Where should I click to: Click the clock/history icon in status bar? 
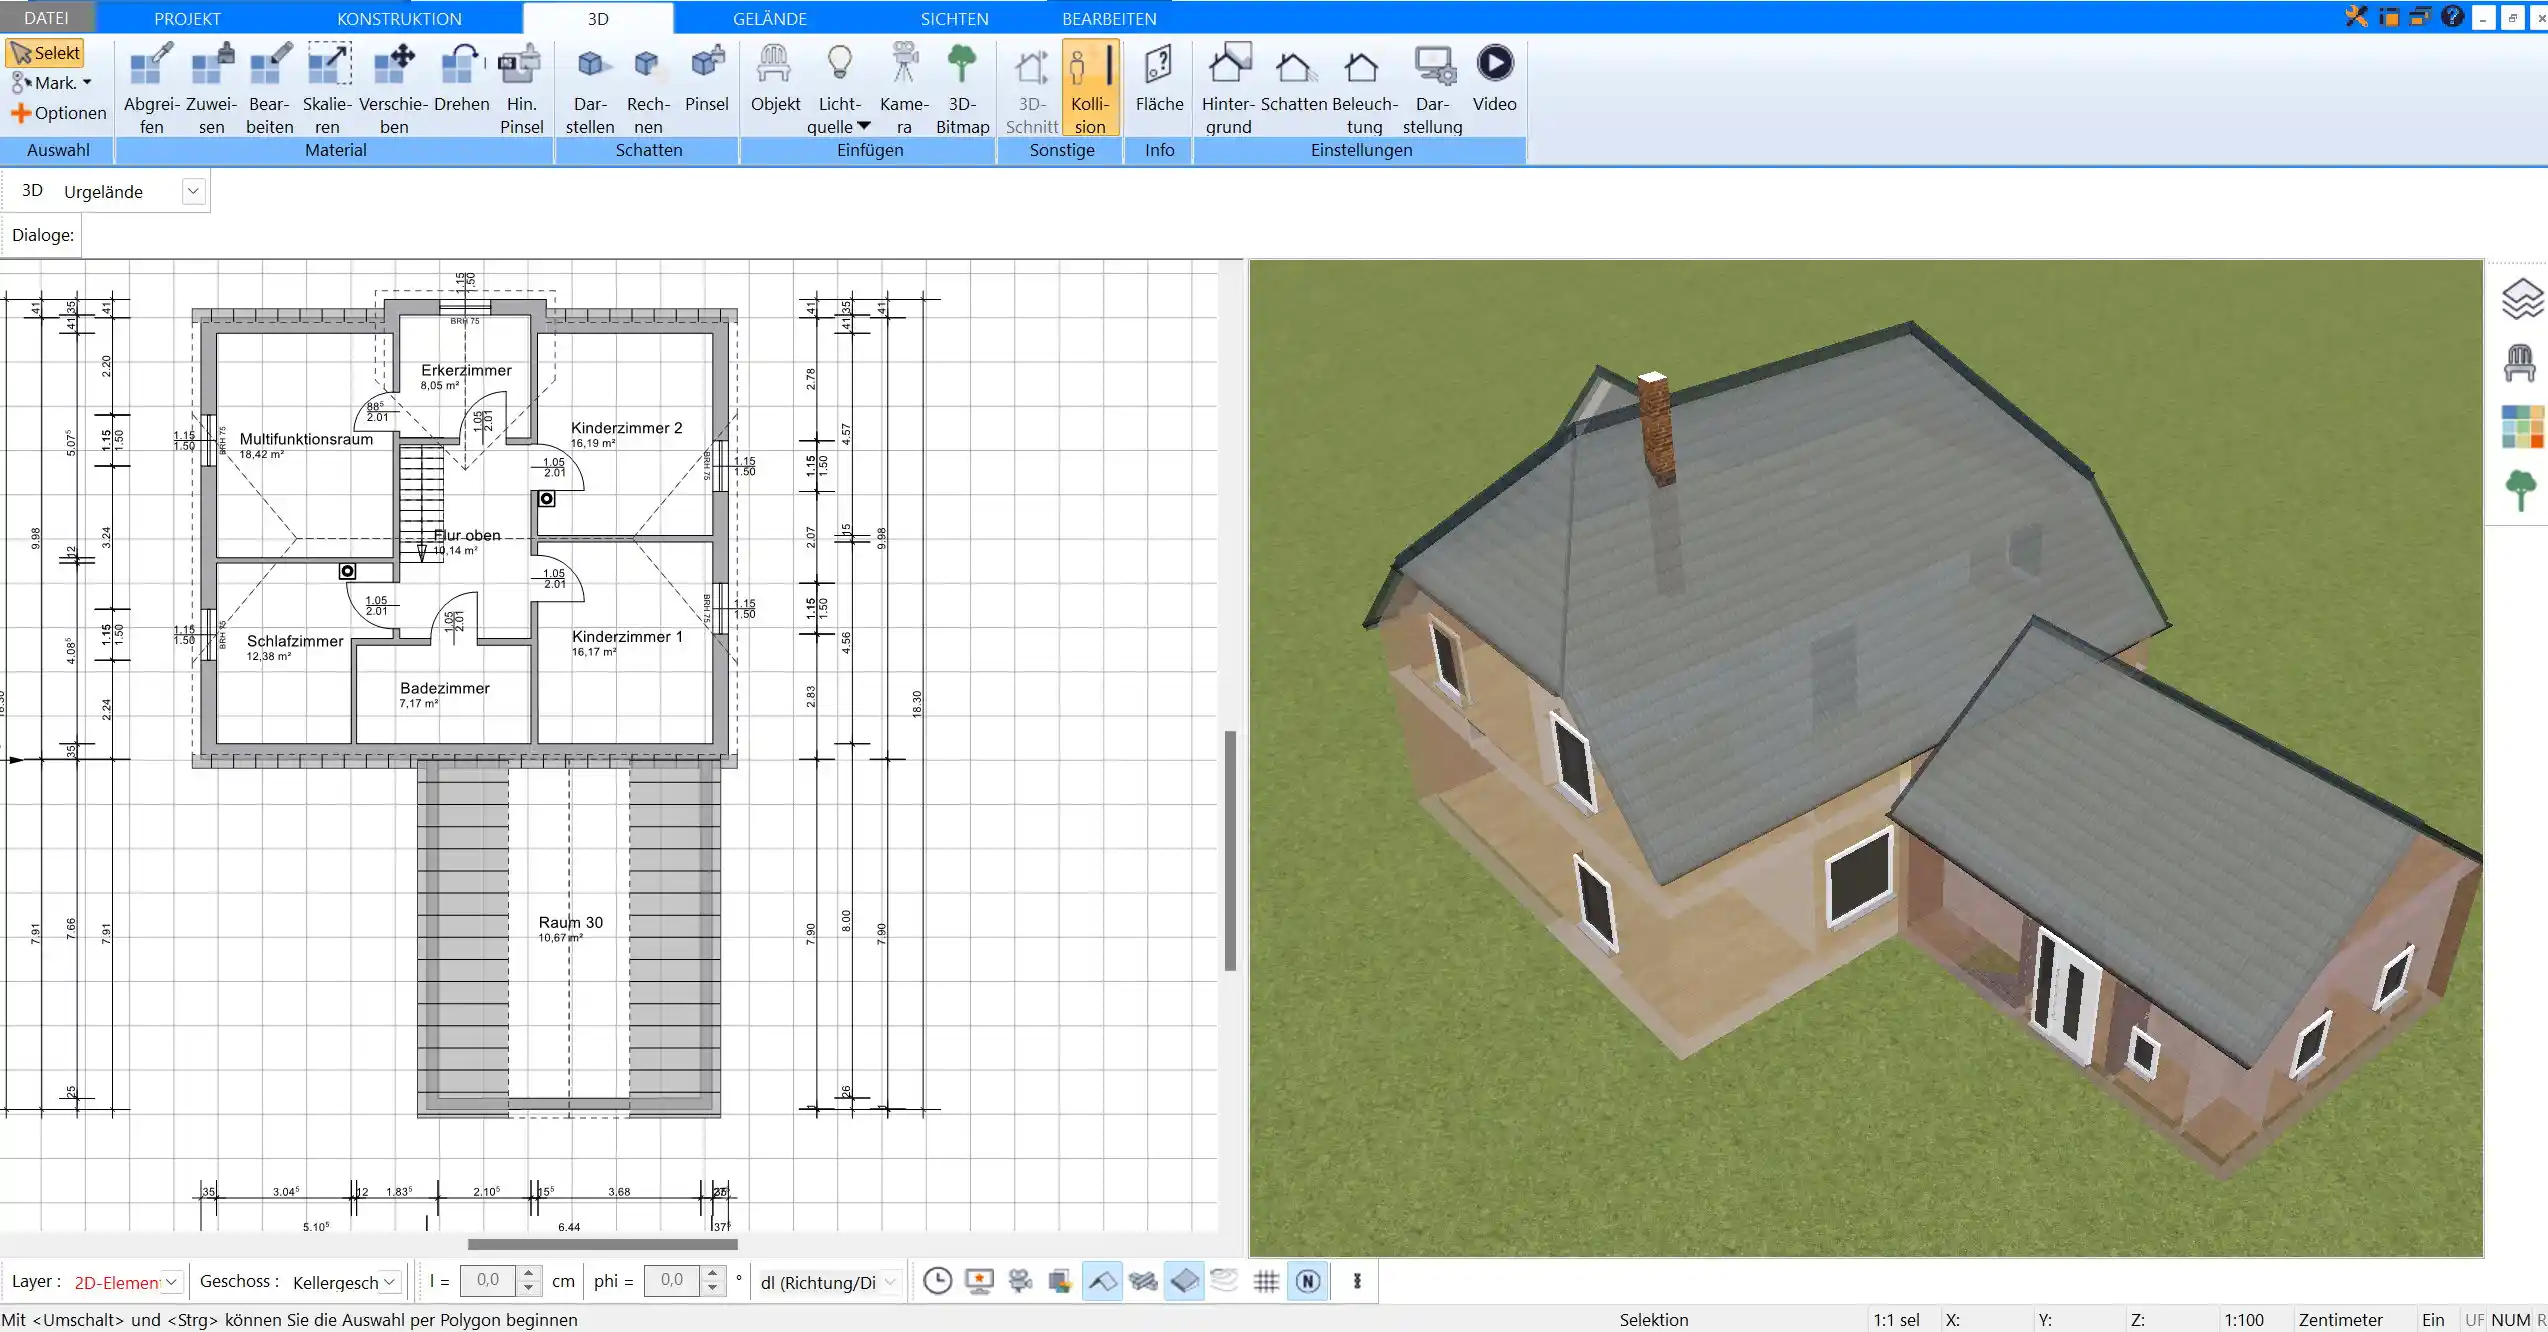point(937,1280)
